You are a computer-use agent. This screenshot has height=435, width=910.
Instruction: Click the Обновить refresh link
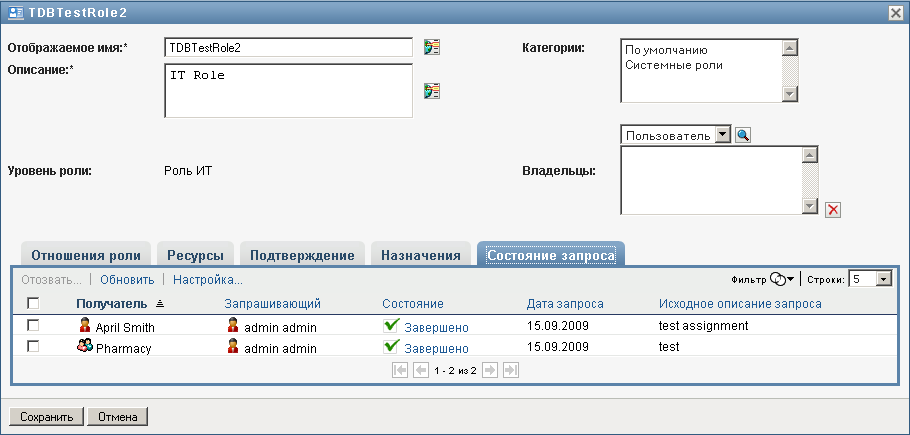(127, 280)
